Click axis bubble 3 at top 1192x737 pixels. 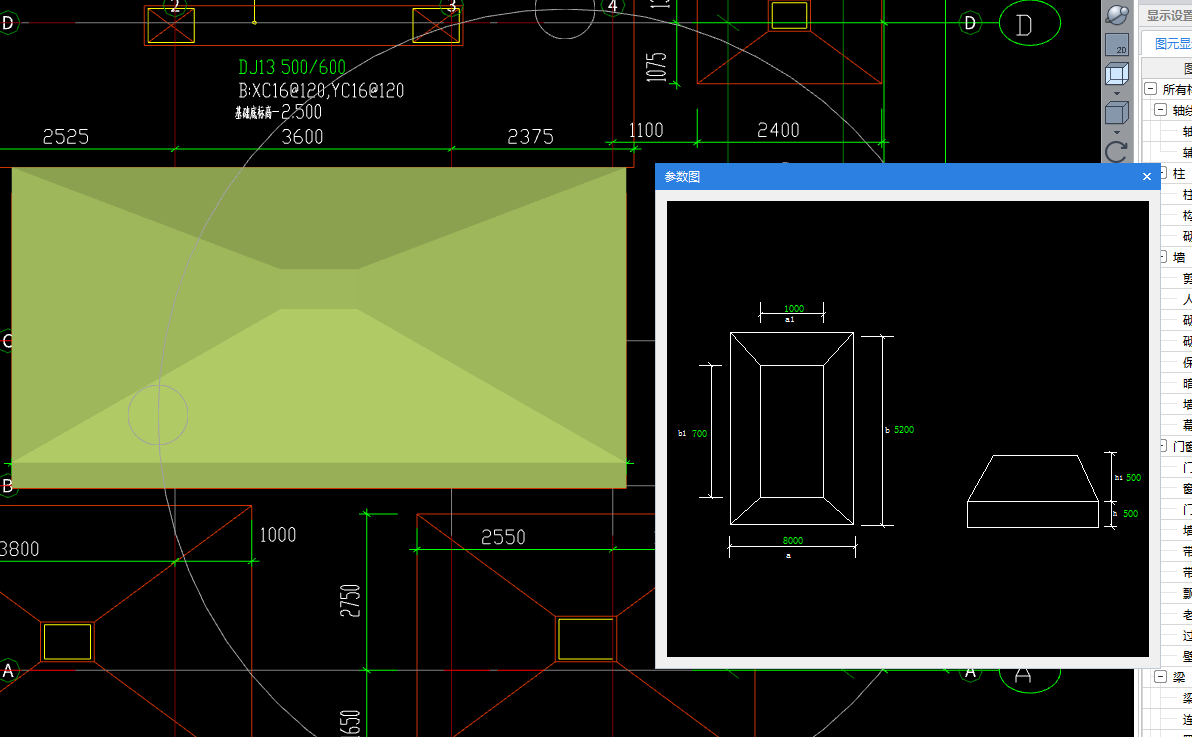tap(452, 6)
